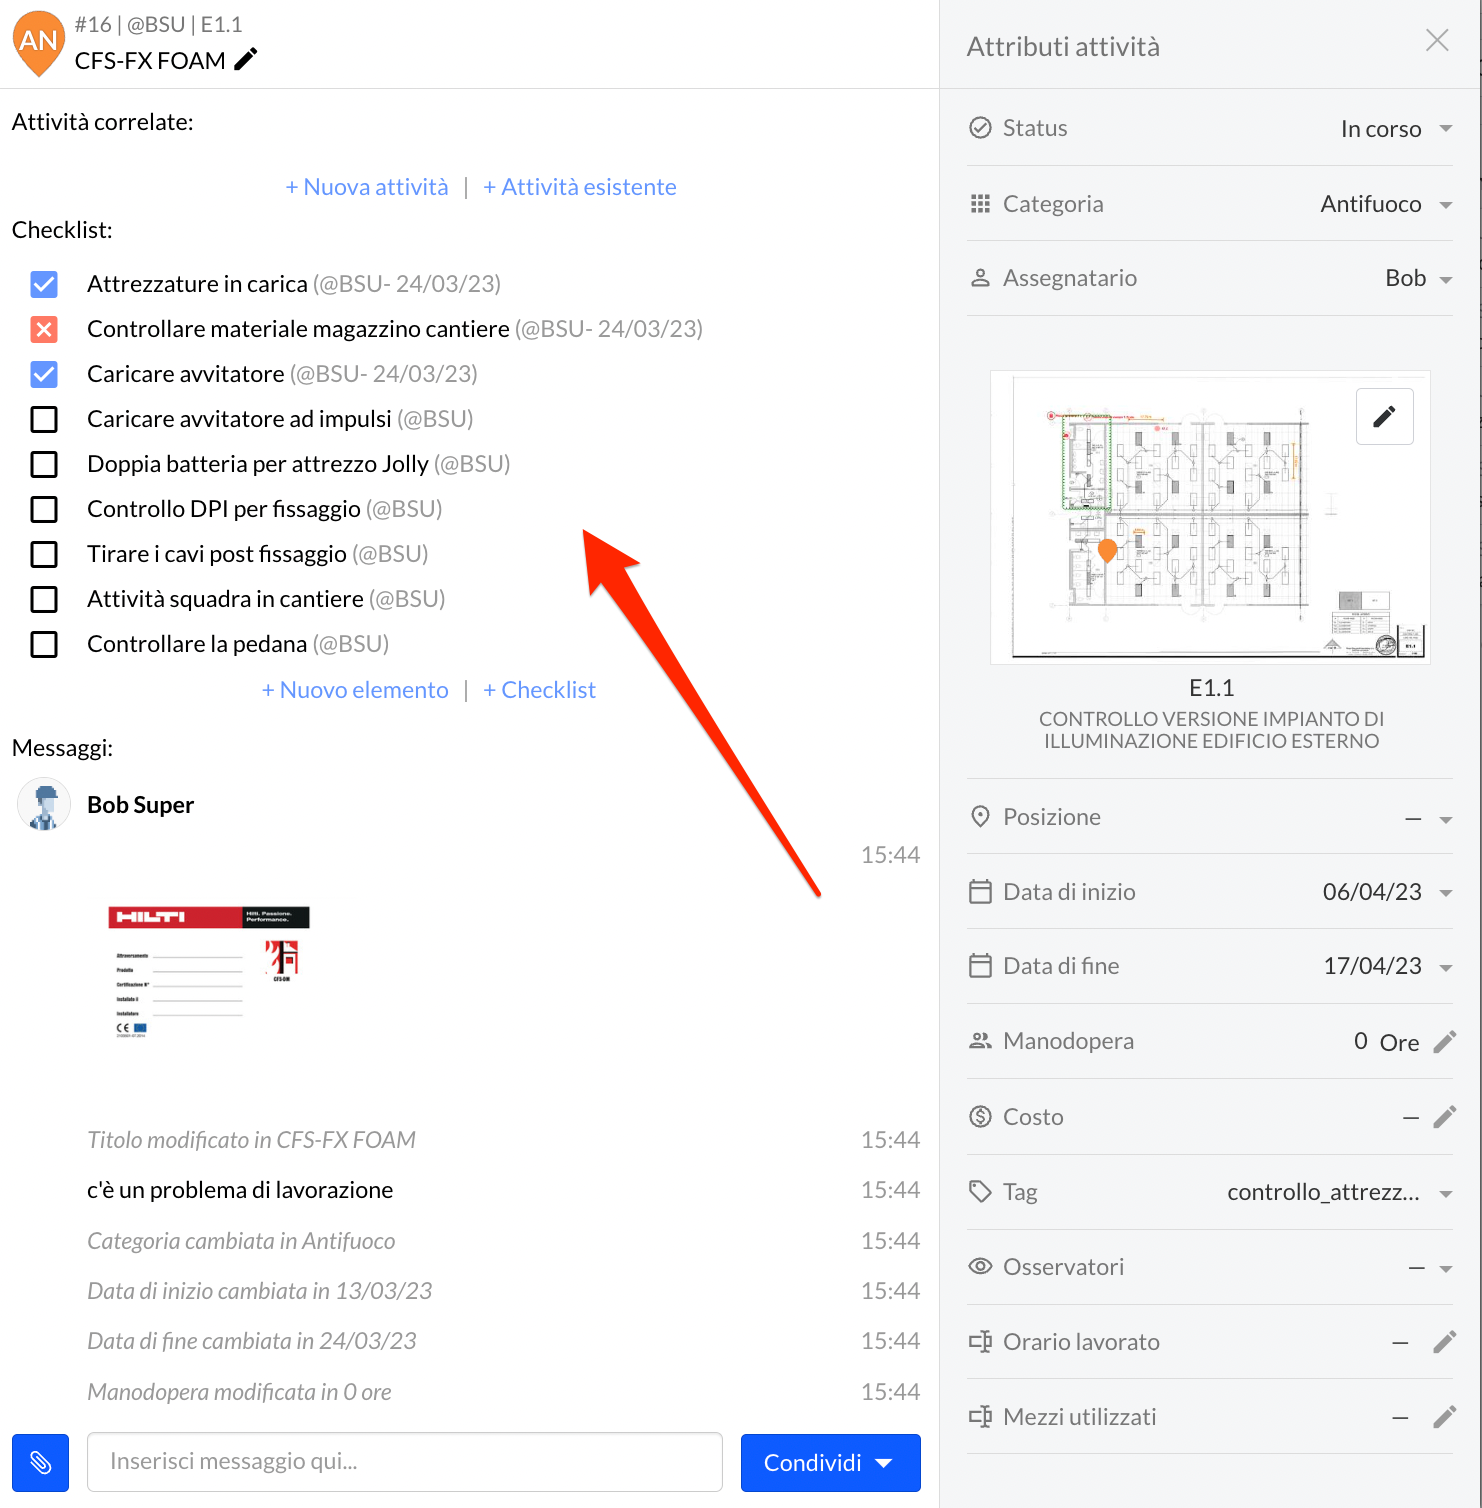Click the message input field

click(404, 1462)
